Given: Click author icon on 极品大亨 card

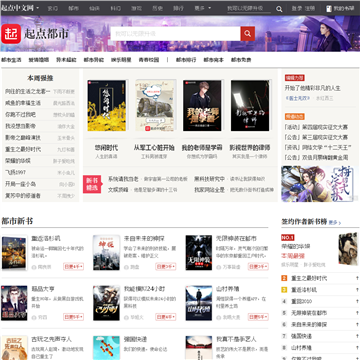Looking at the screenshot, I should pyautogui.click(x=34, y=317).
